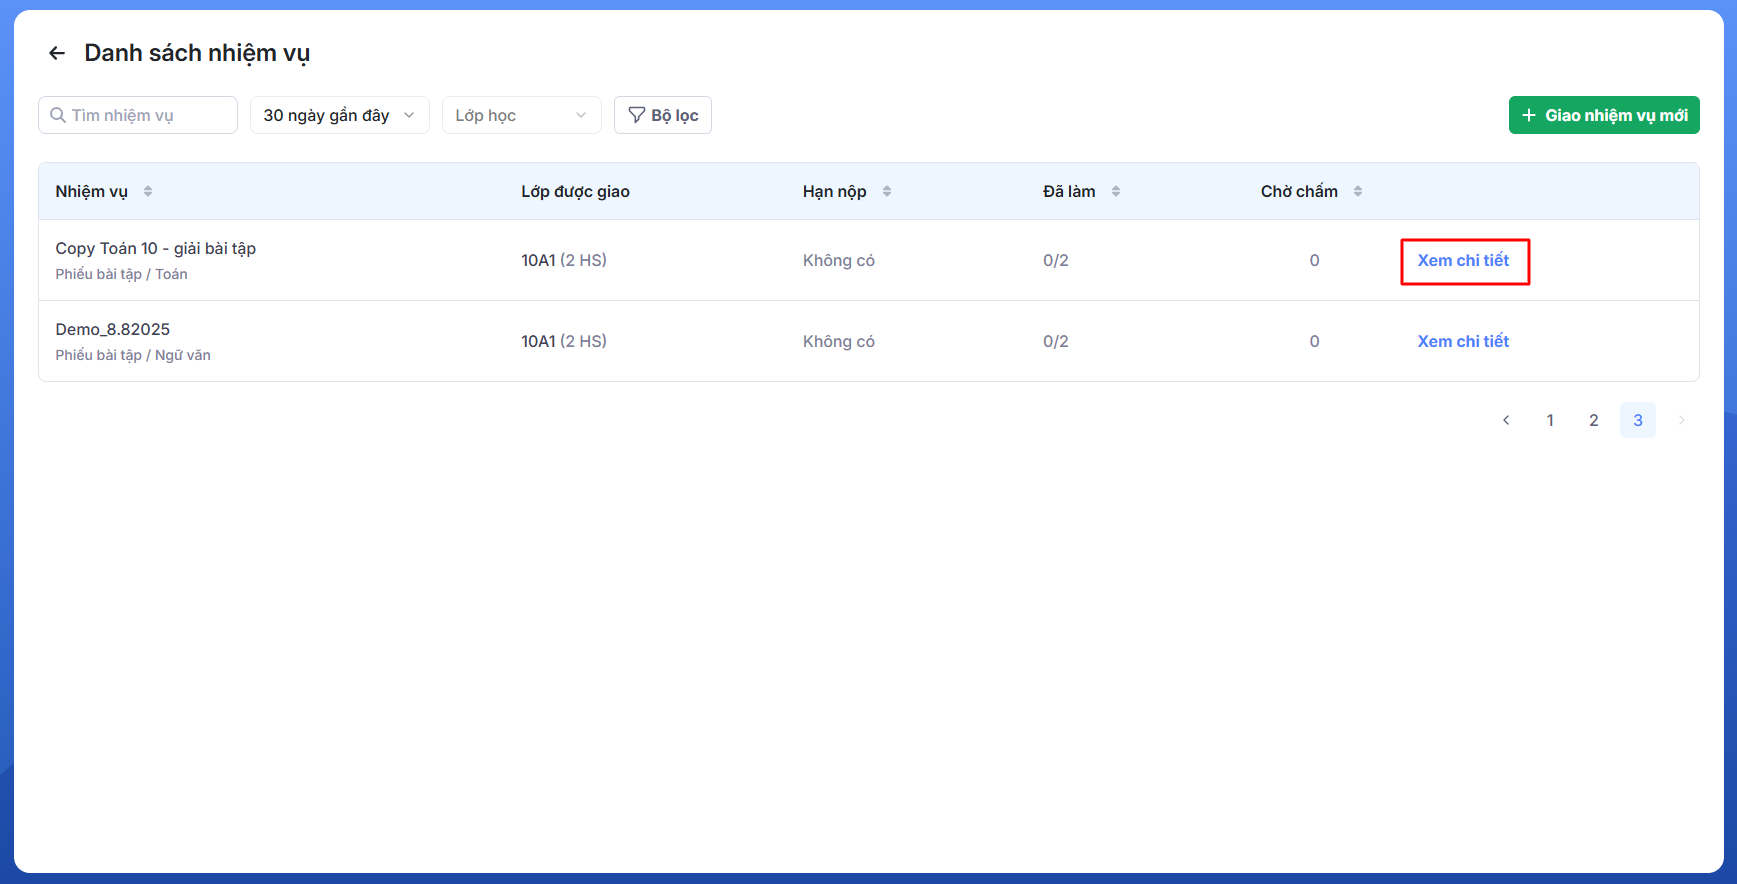Open the 30 ngày gần đây dropdown
The width and height of the screenshot is (1737, 884).
(339, 115)
